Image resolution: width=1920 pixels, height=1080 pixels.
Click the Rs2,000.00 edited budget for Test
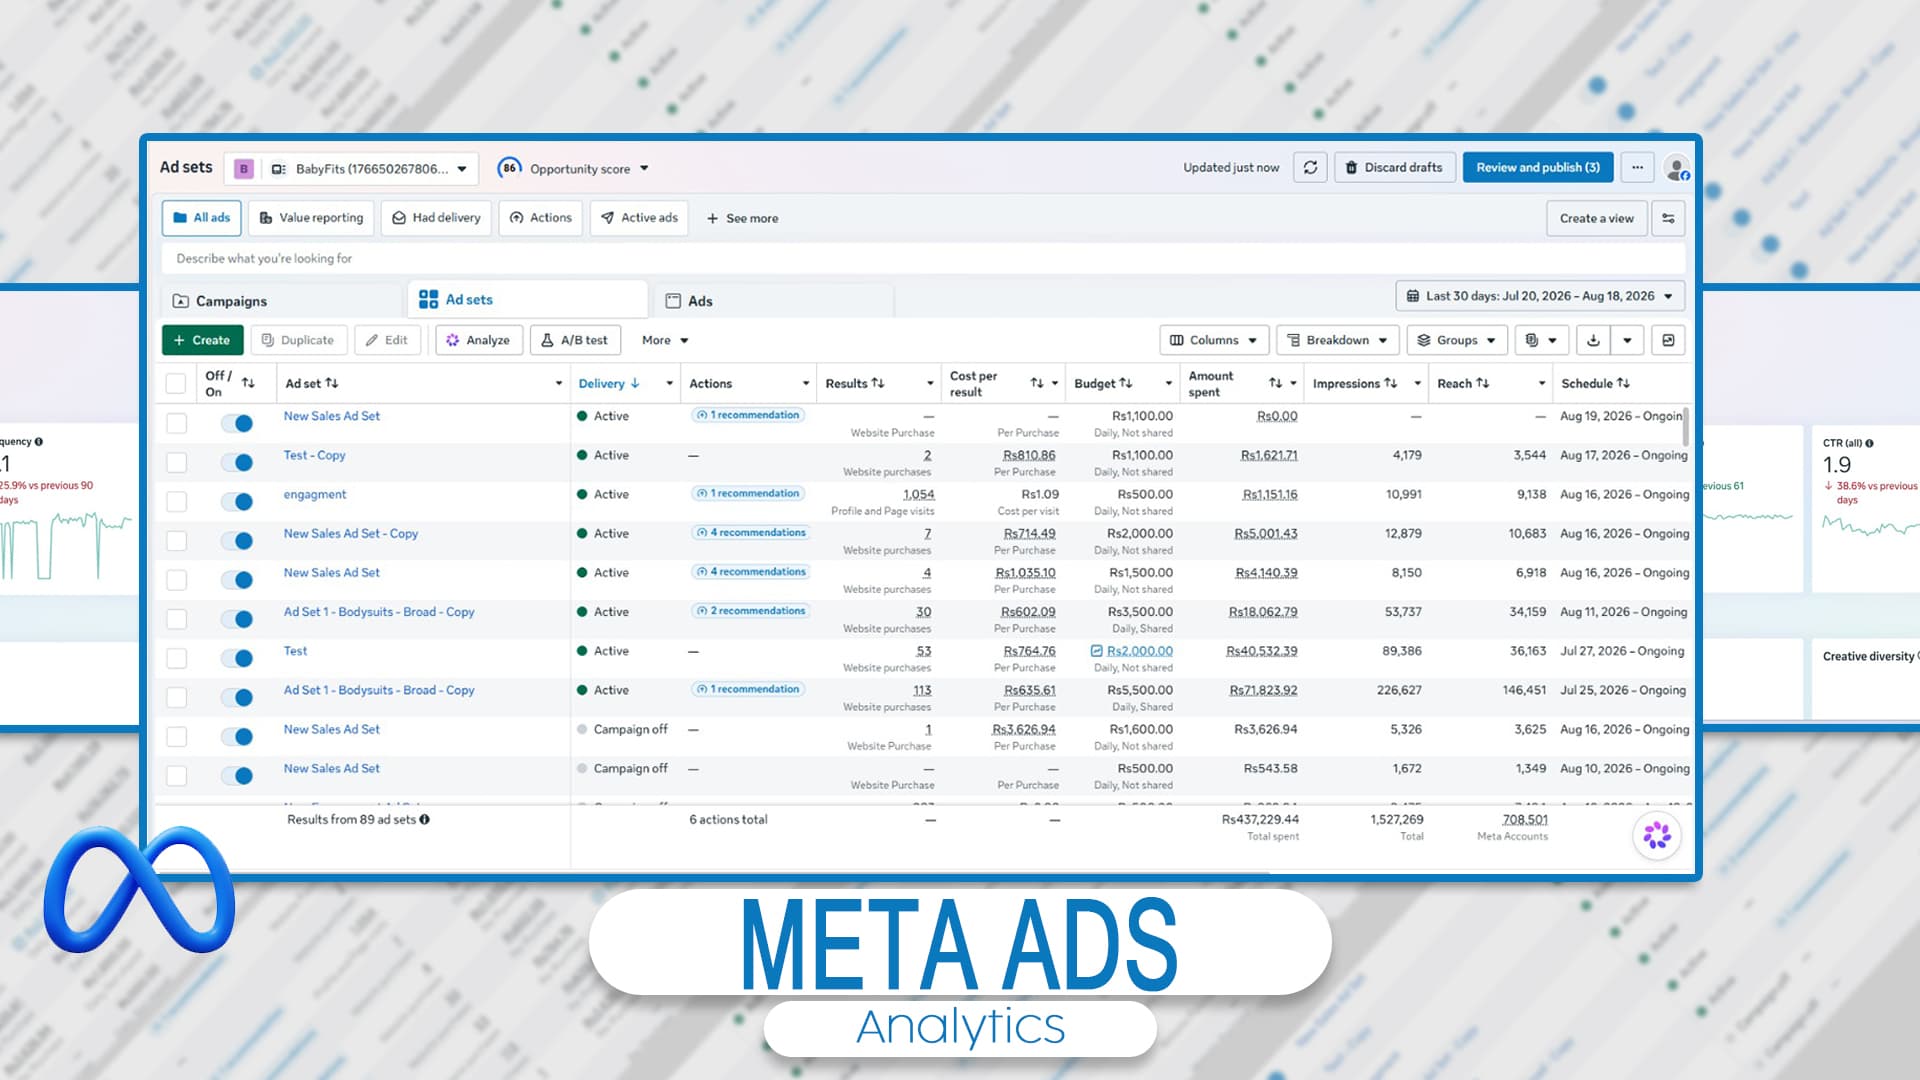pos(1139,651)
